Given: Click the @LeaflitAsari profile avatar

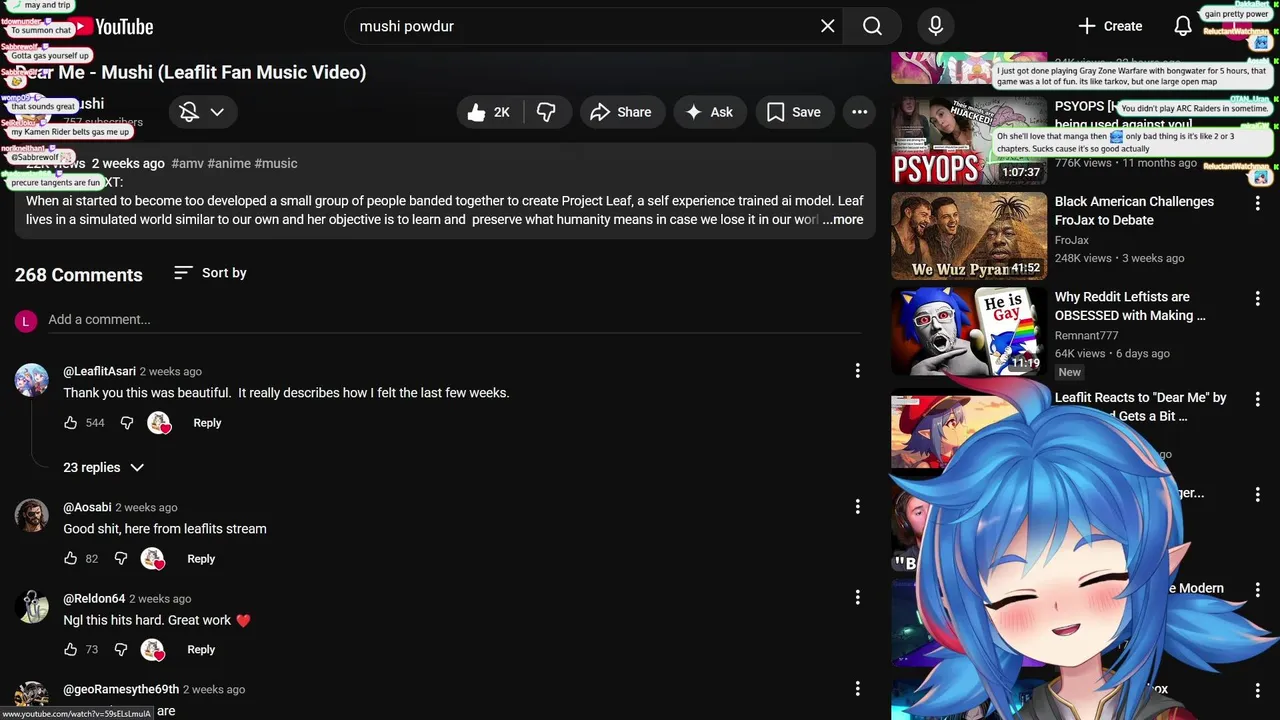Looking at the screenshot, I should pyautogui.click(x=31, y=380).
